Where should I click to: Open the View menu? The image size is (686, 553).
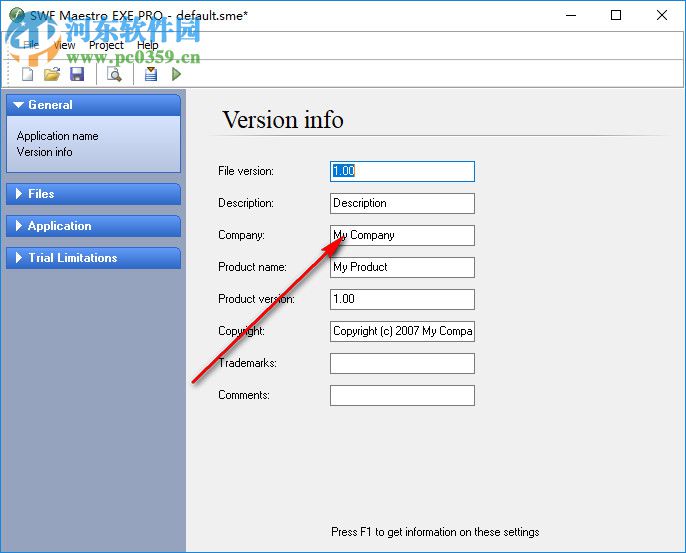(64, 45)
